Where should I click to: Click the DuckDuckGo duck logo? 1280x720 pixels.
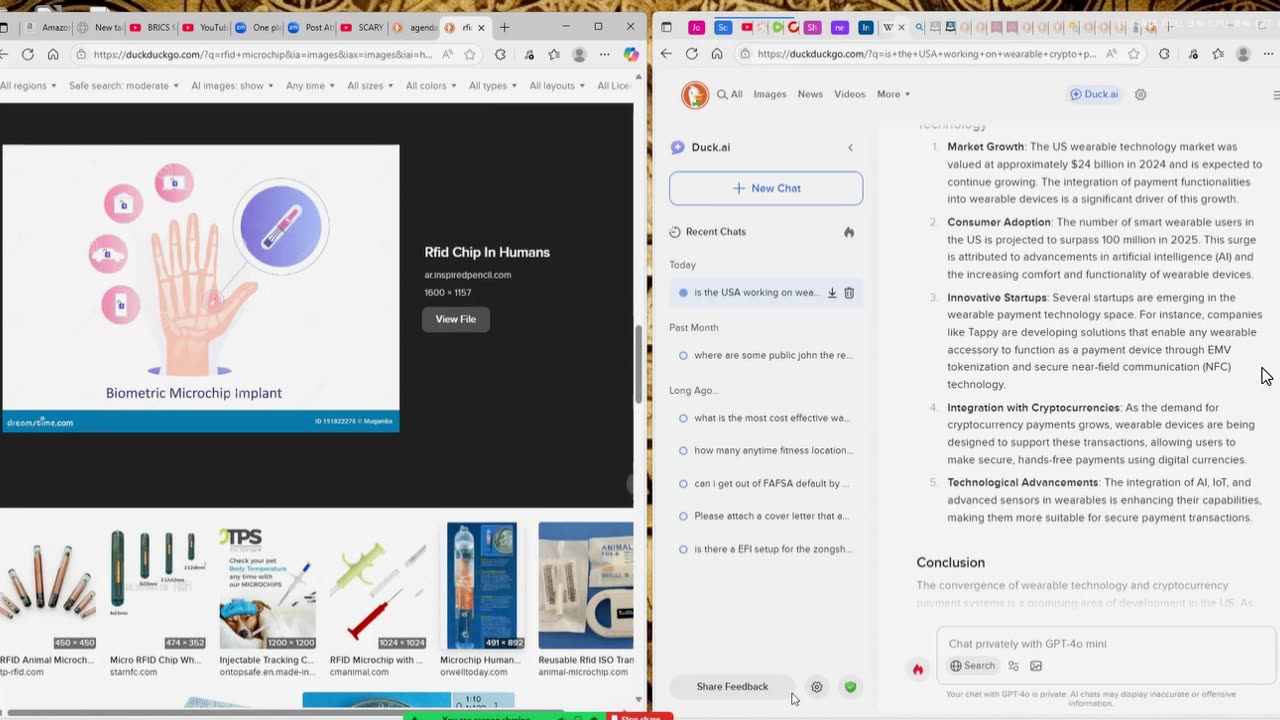point(695,95)
